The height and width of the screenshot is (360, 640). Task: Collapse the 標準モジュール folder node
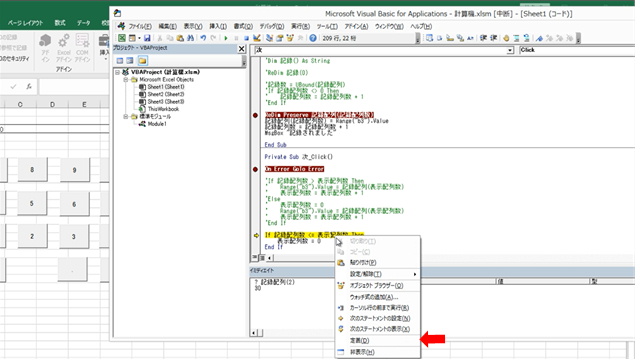(x=126, y=116)
